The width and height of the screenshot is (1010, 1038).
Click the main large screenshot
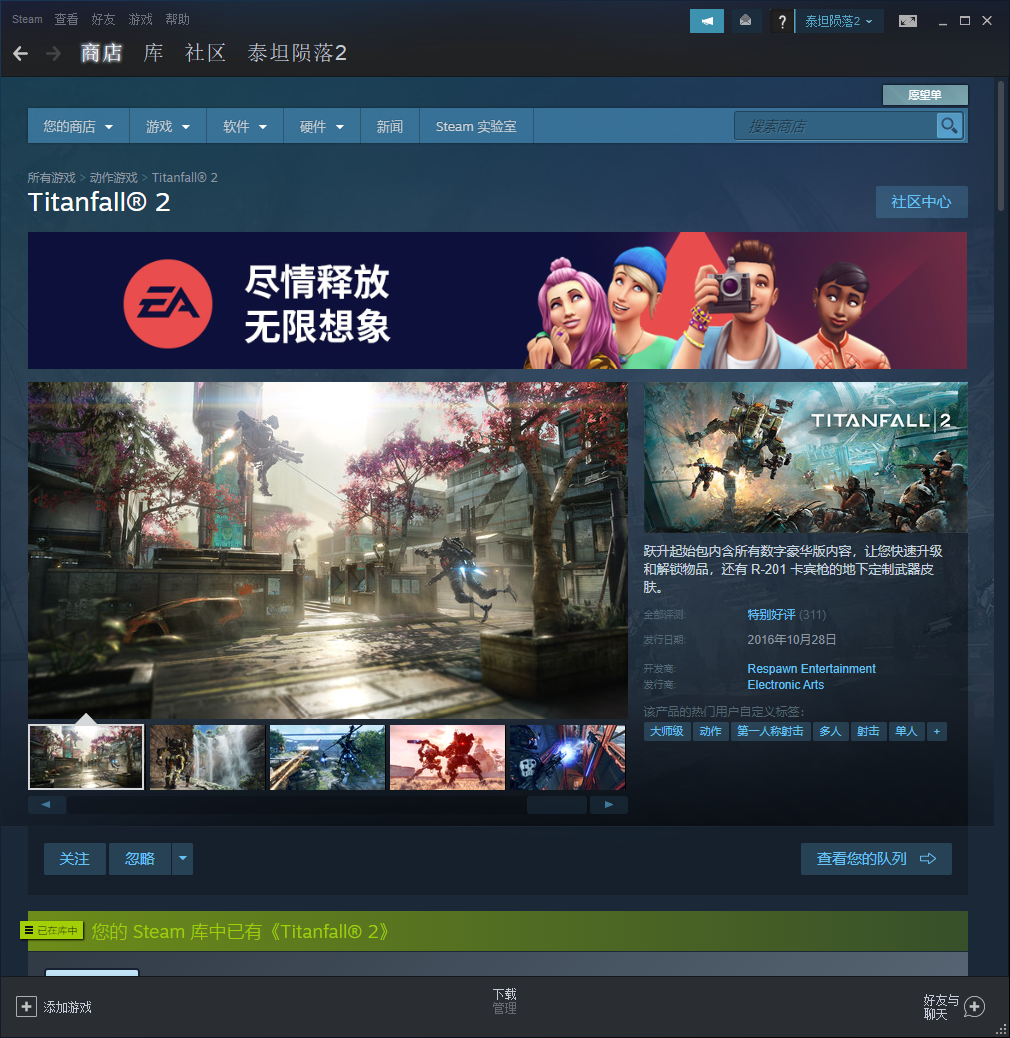328,550
